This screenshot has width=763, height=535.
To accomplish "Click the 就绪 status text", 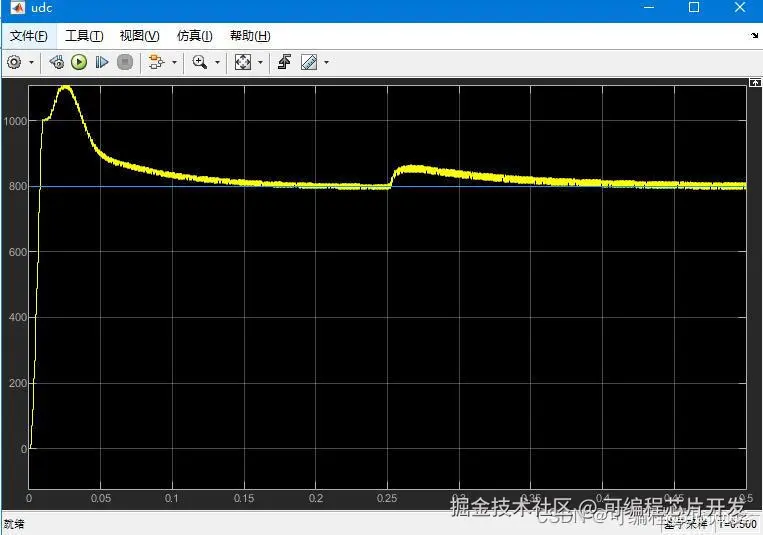I will [14, 524].
